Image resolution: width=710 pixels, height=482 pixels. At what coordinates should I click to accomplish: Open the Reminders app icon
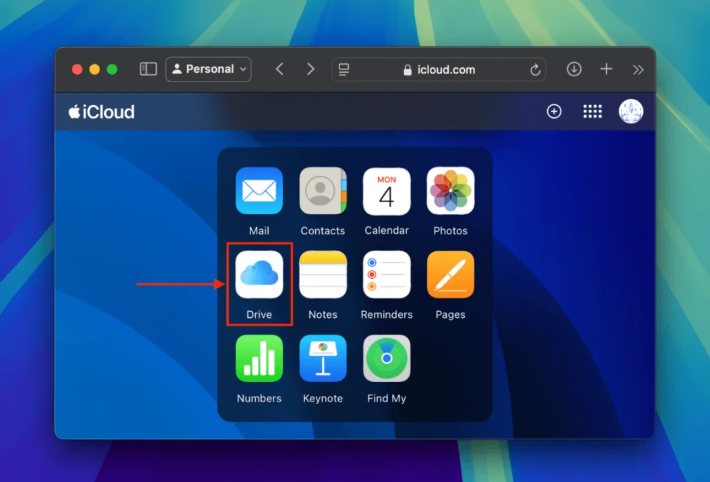coord(387,275)
